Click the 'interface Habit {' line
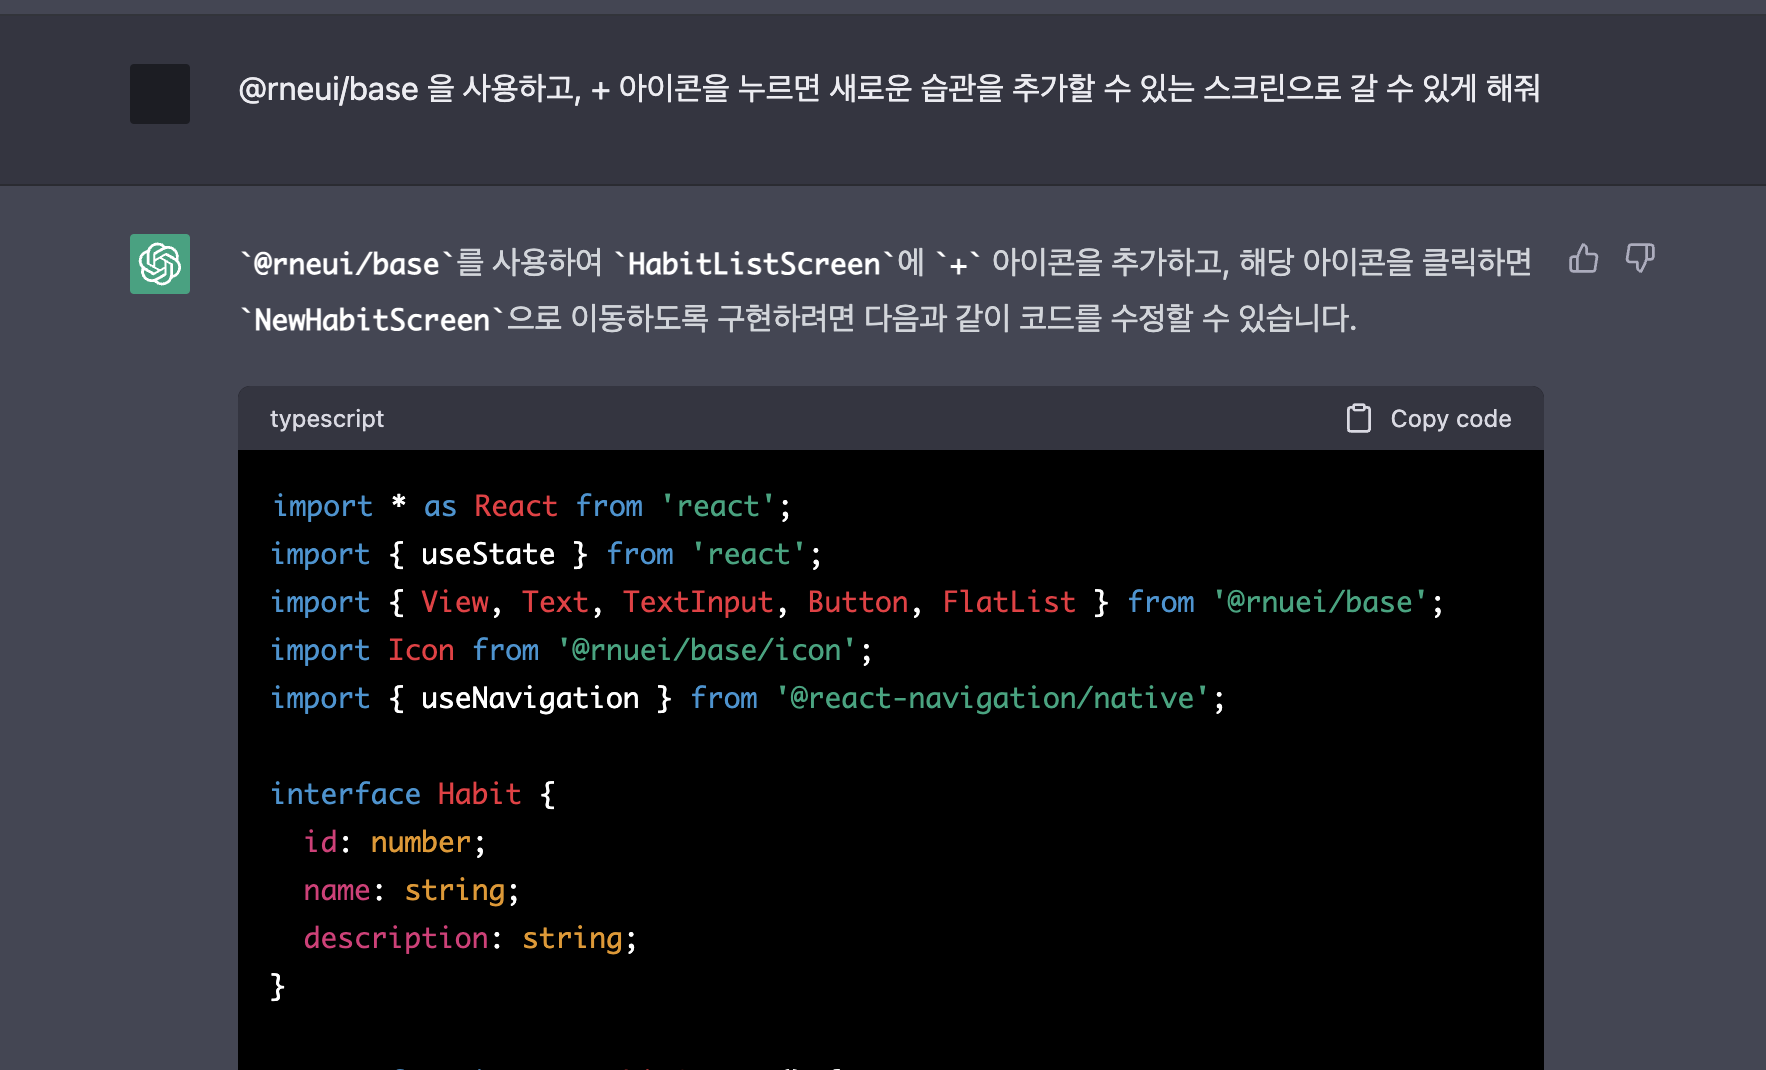 pyautogui.click(x=413, y=794)
